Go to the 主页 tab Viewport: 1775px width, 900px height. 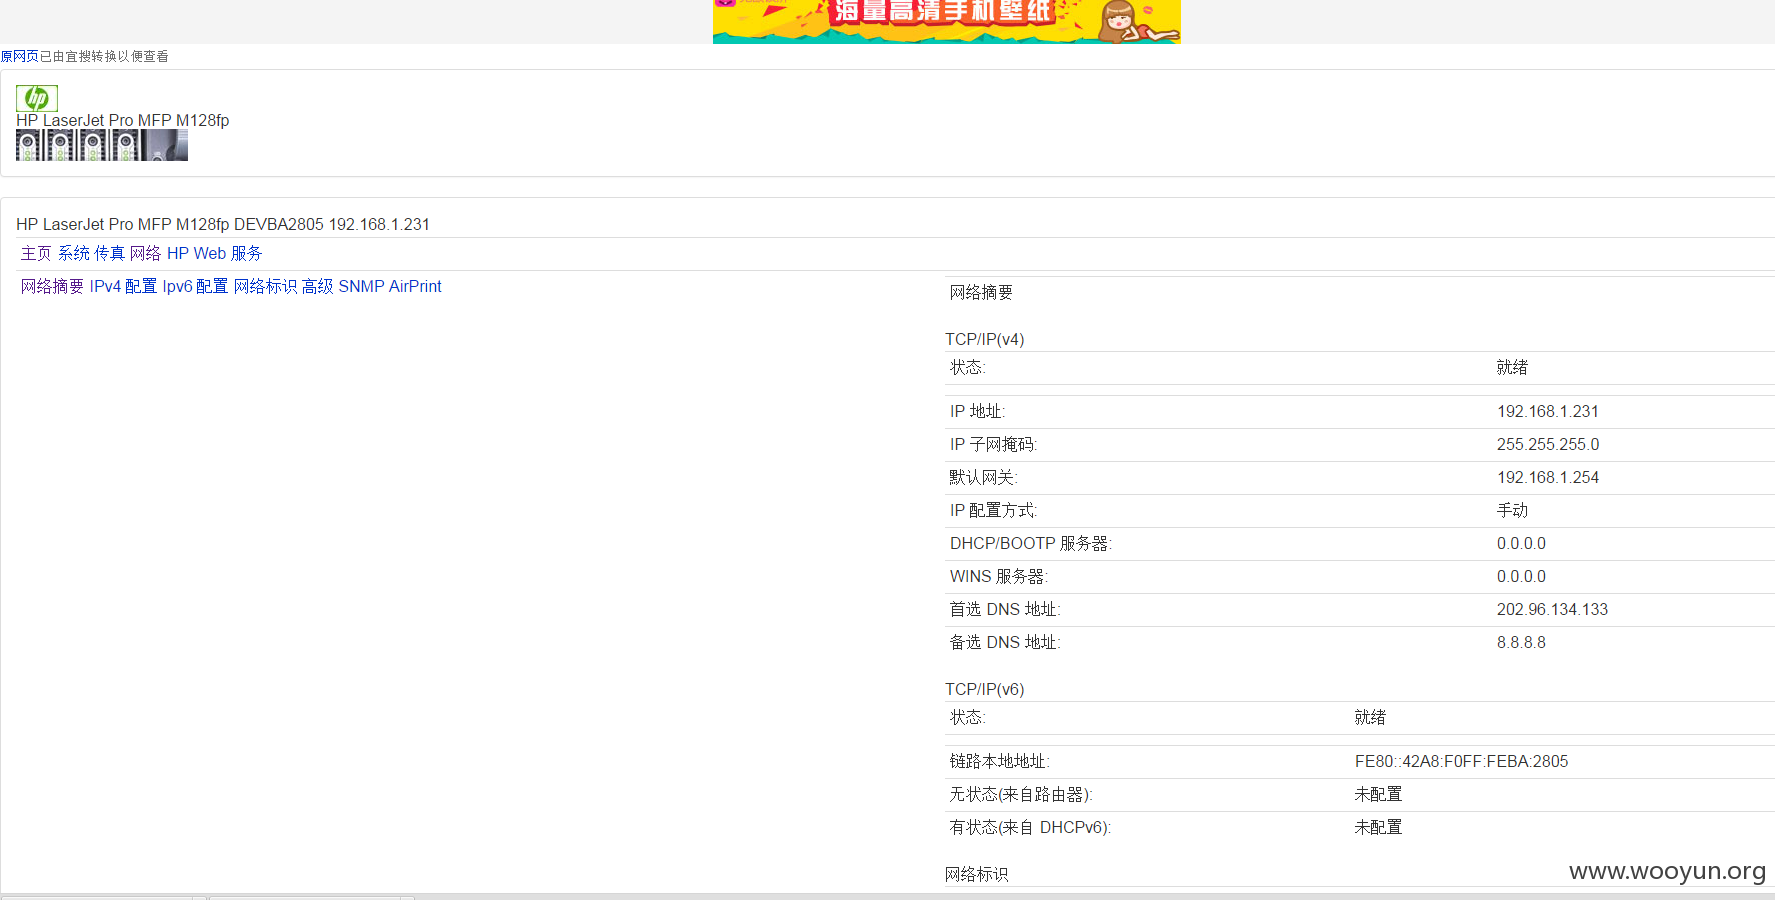tap(36, 254)
